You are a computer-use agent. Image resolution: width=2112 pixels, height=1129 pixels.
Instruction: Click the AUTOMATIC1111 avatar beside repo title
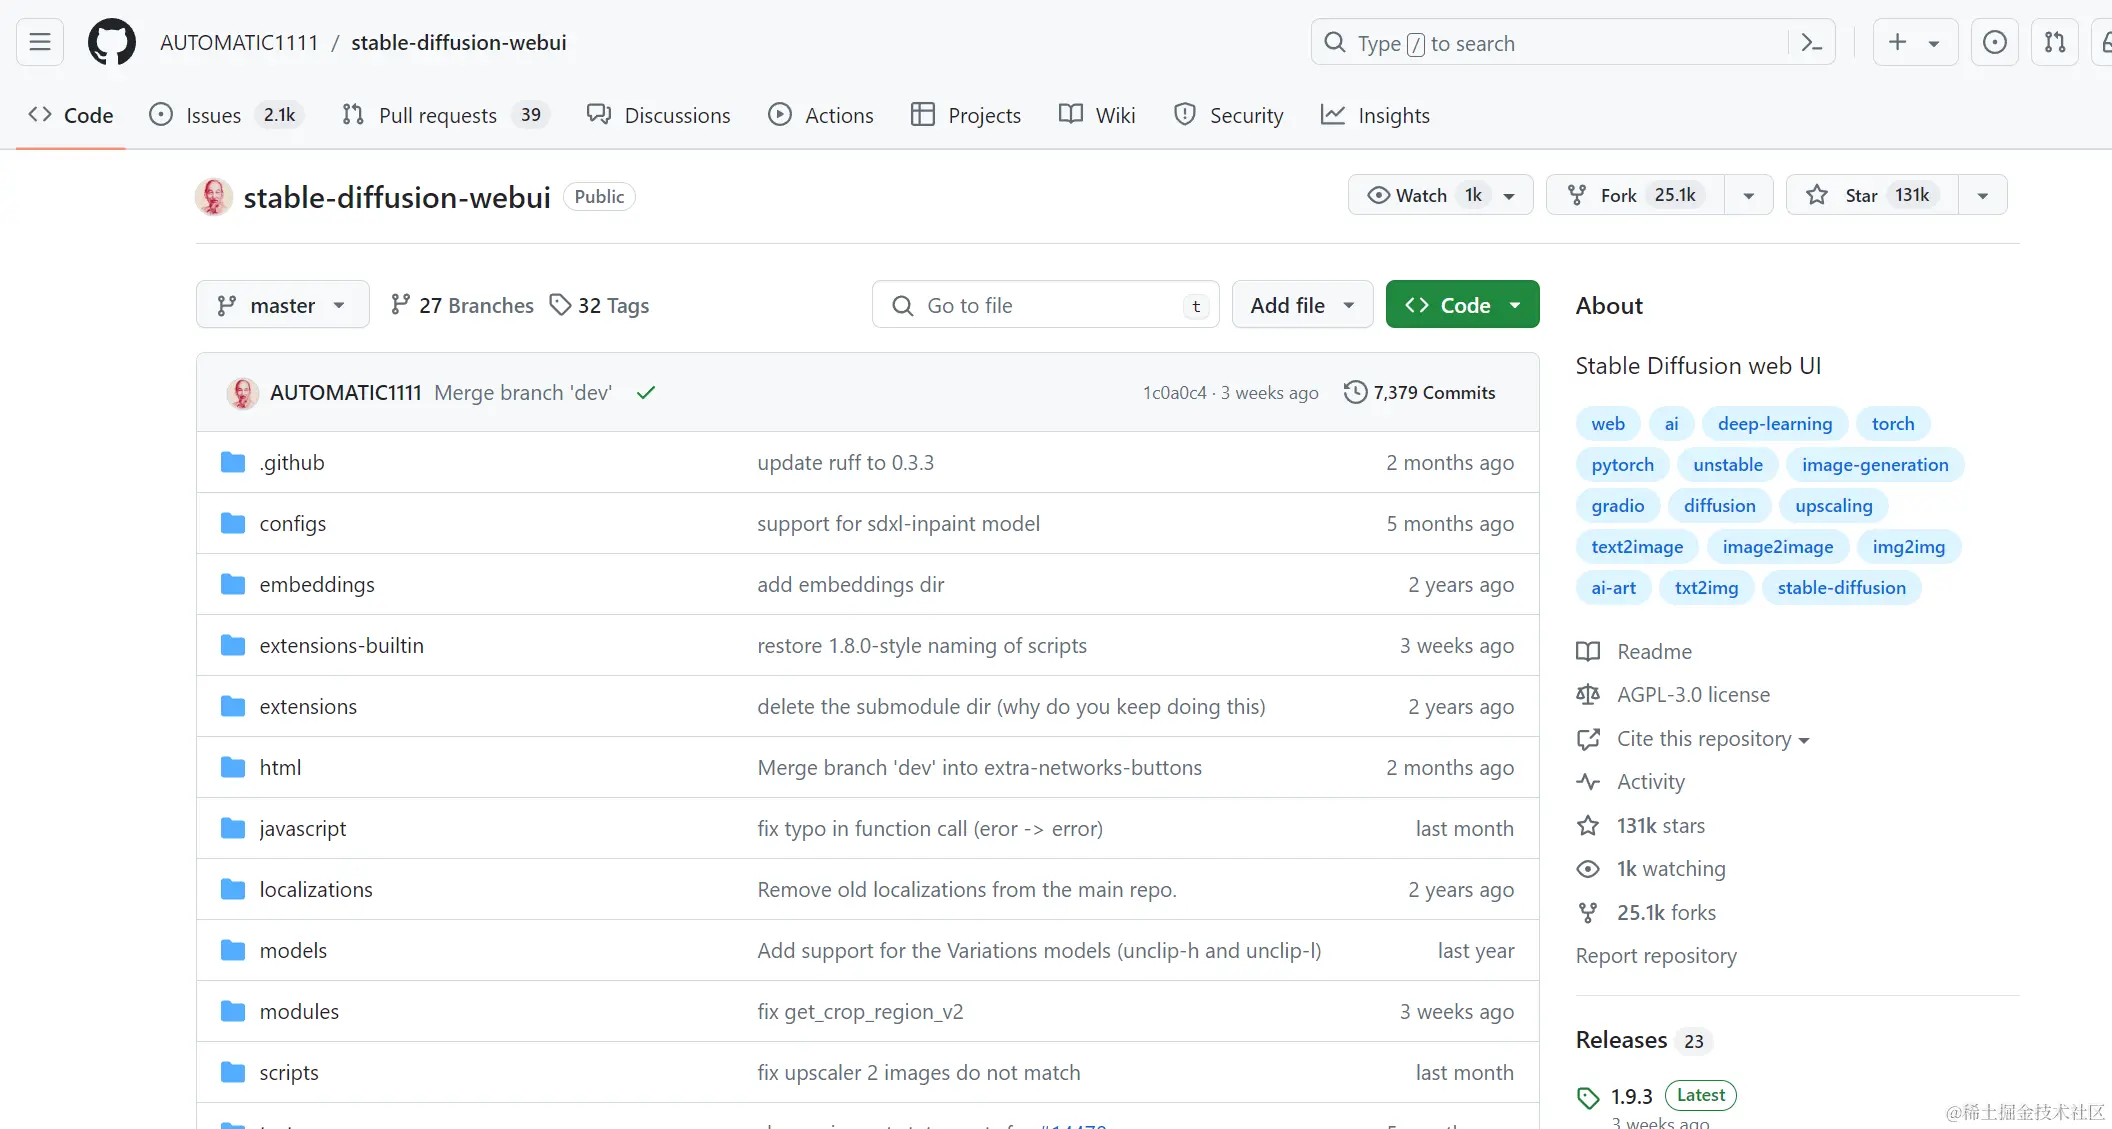[213, 197]
